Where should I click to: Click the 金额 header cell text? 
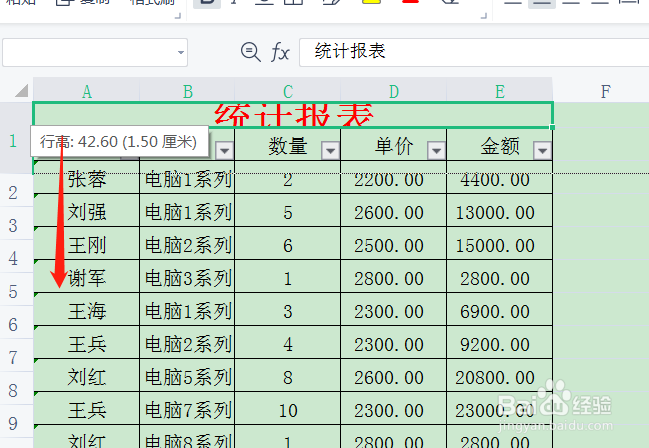500,146
